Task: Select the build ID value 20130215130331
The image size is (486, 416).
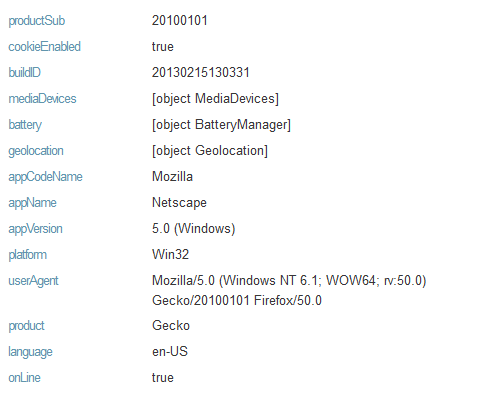Action: (201, 73)
